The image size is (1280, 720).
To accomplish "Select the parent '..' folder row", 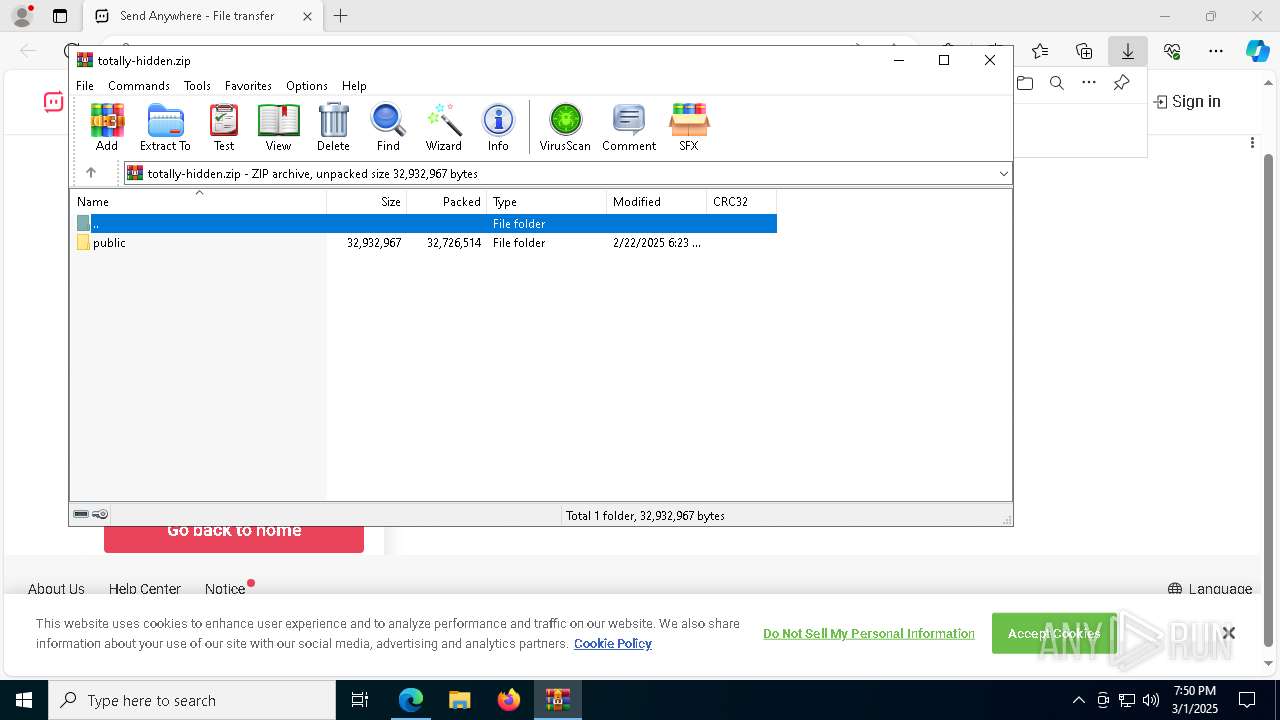I will (424, 224).
